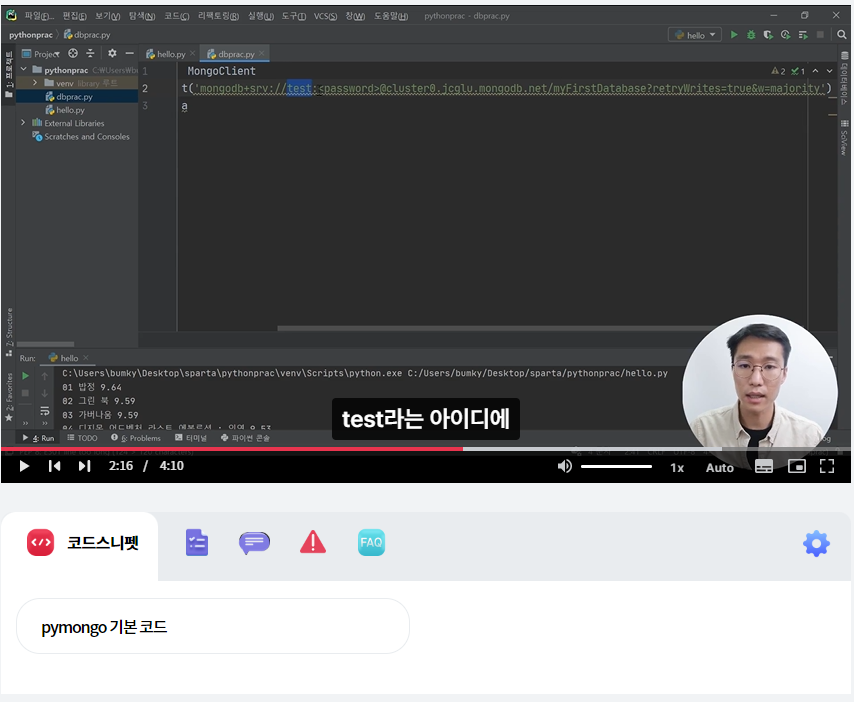Toggle video subtitles icon
This screenshot has width=854, height=702.
[764, 466]
